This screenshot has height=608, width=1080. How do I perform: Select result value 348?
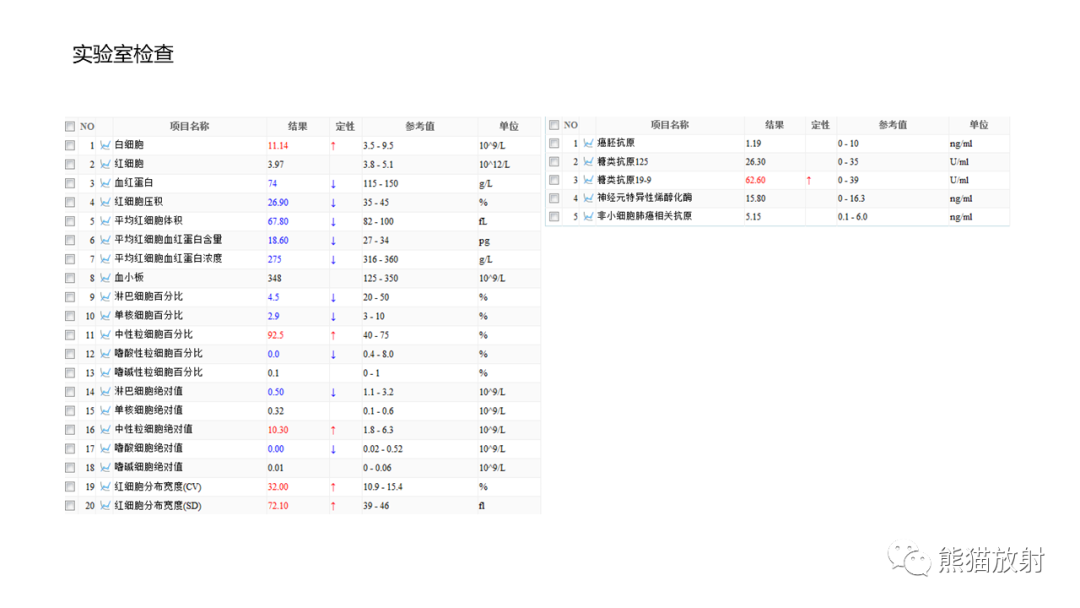[274, 278]
